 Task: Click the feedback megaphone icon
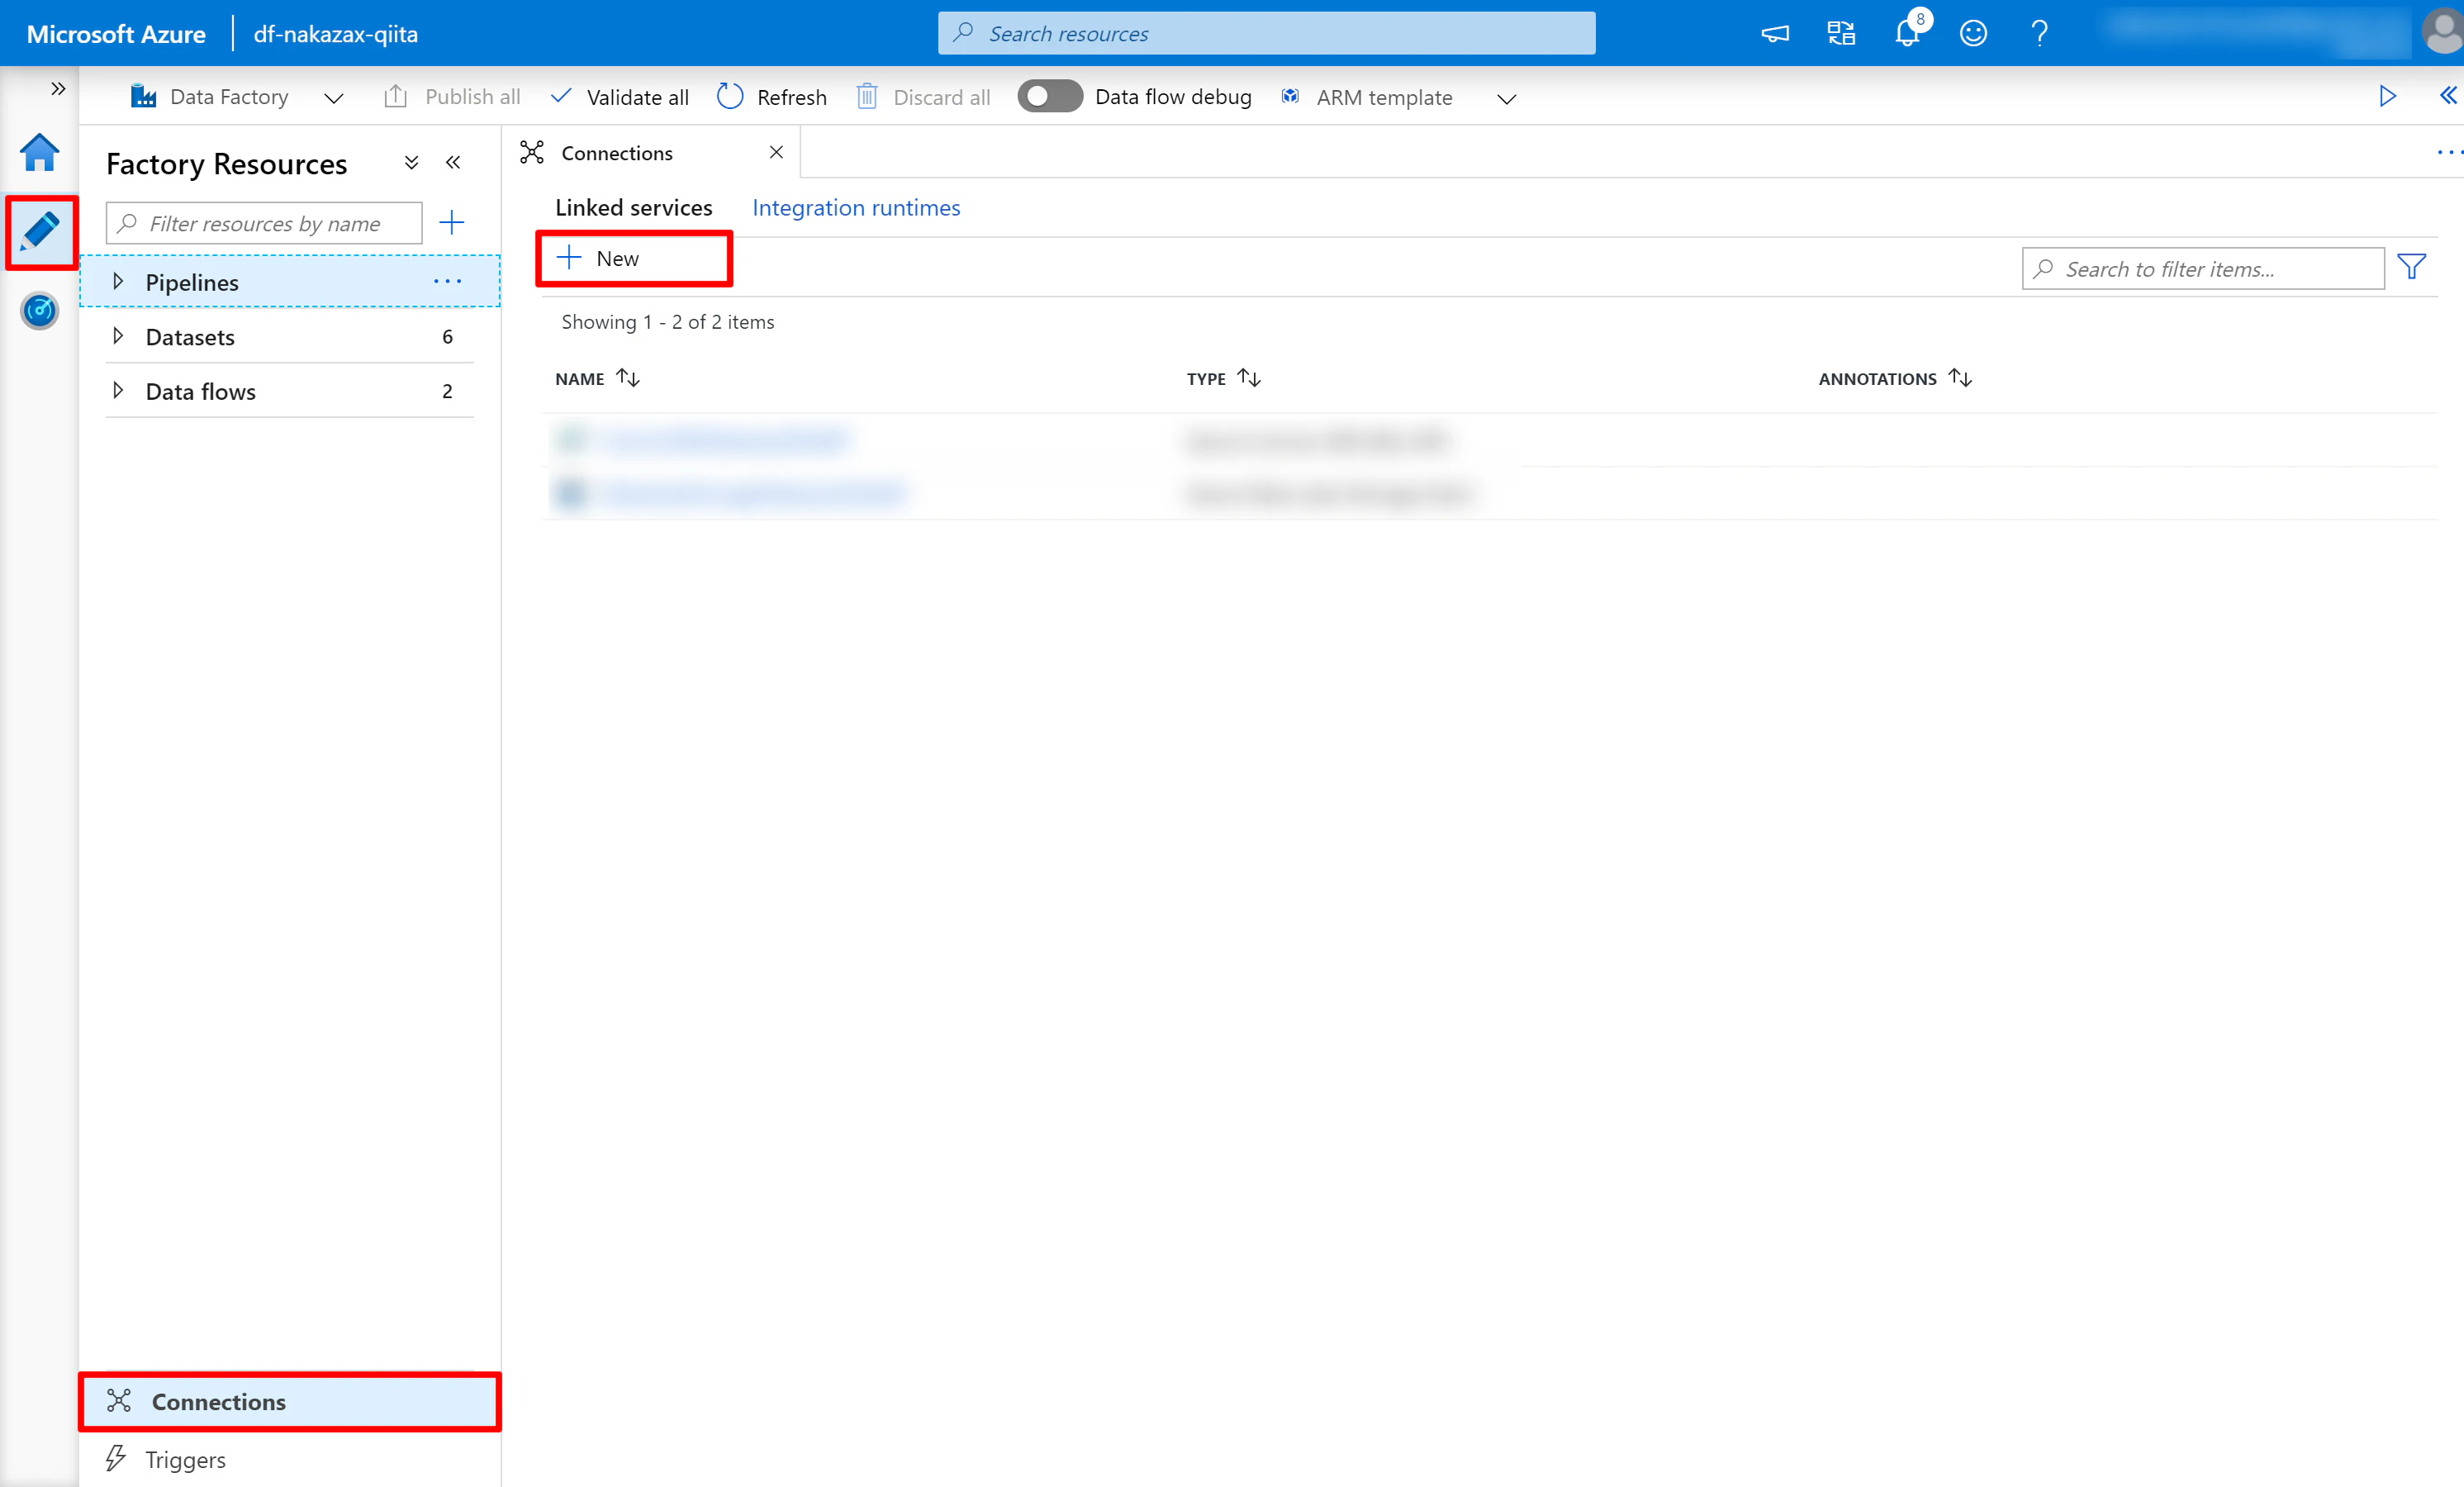click(x=1775, y=34)
